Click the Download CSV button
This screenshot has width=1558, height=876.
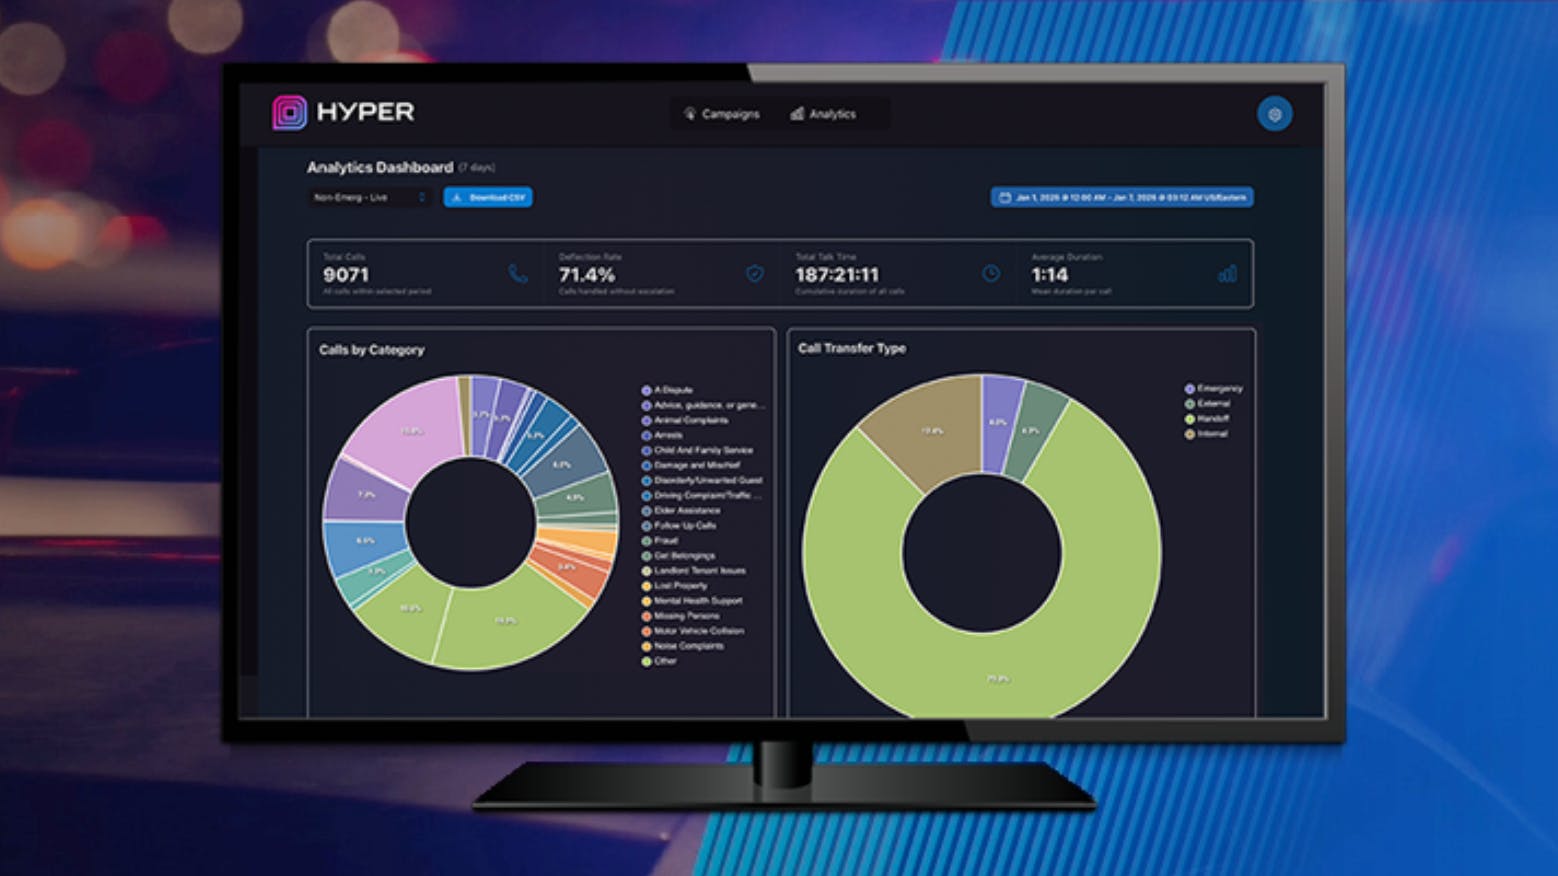(x=488, y=198)
